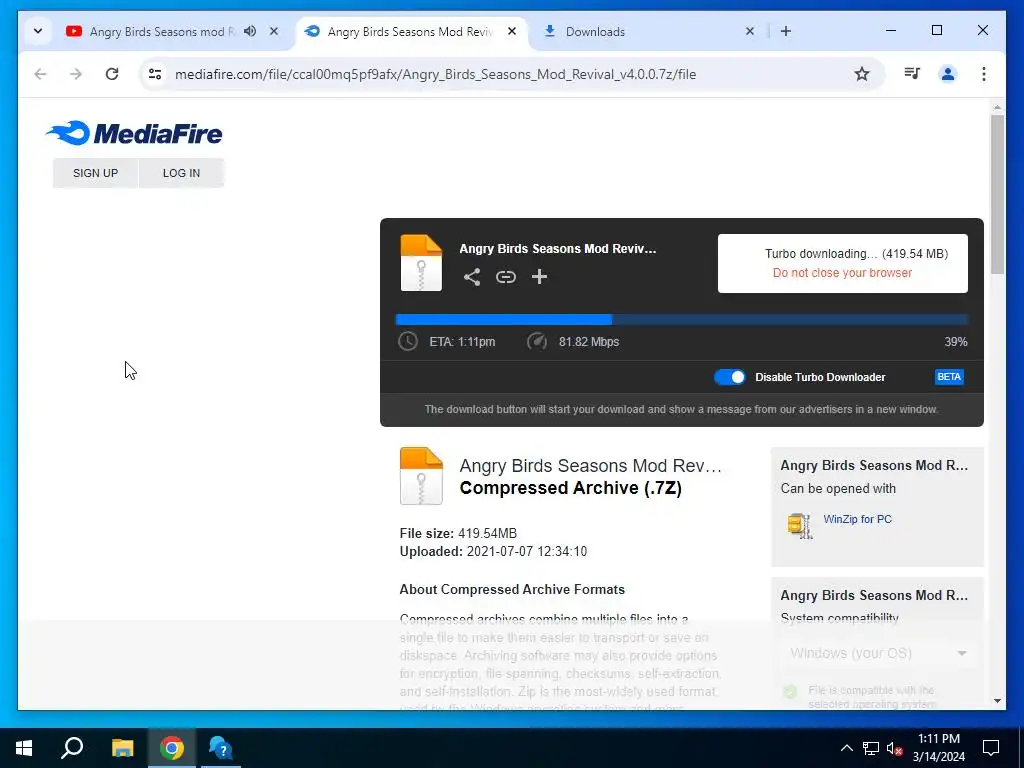Click the WinZip application icon
The image size is (1024, 768).
(800, 525)
